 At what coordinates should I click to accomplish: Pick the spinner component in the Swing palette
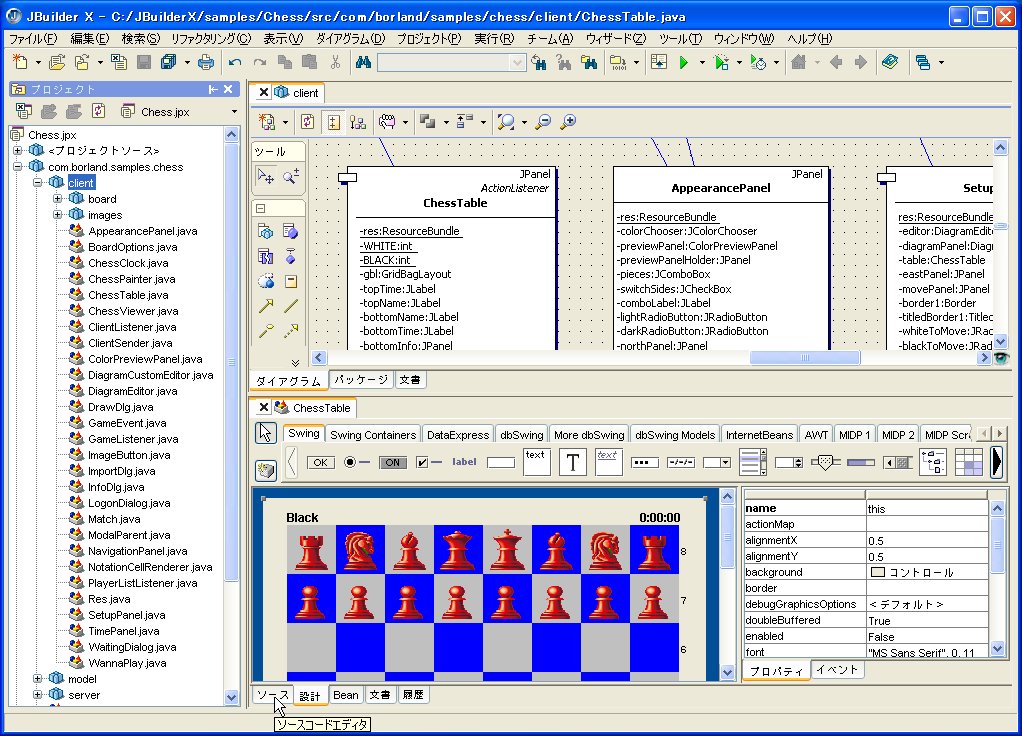(x=789, y=462)
